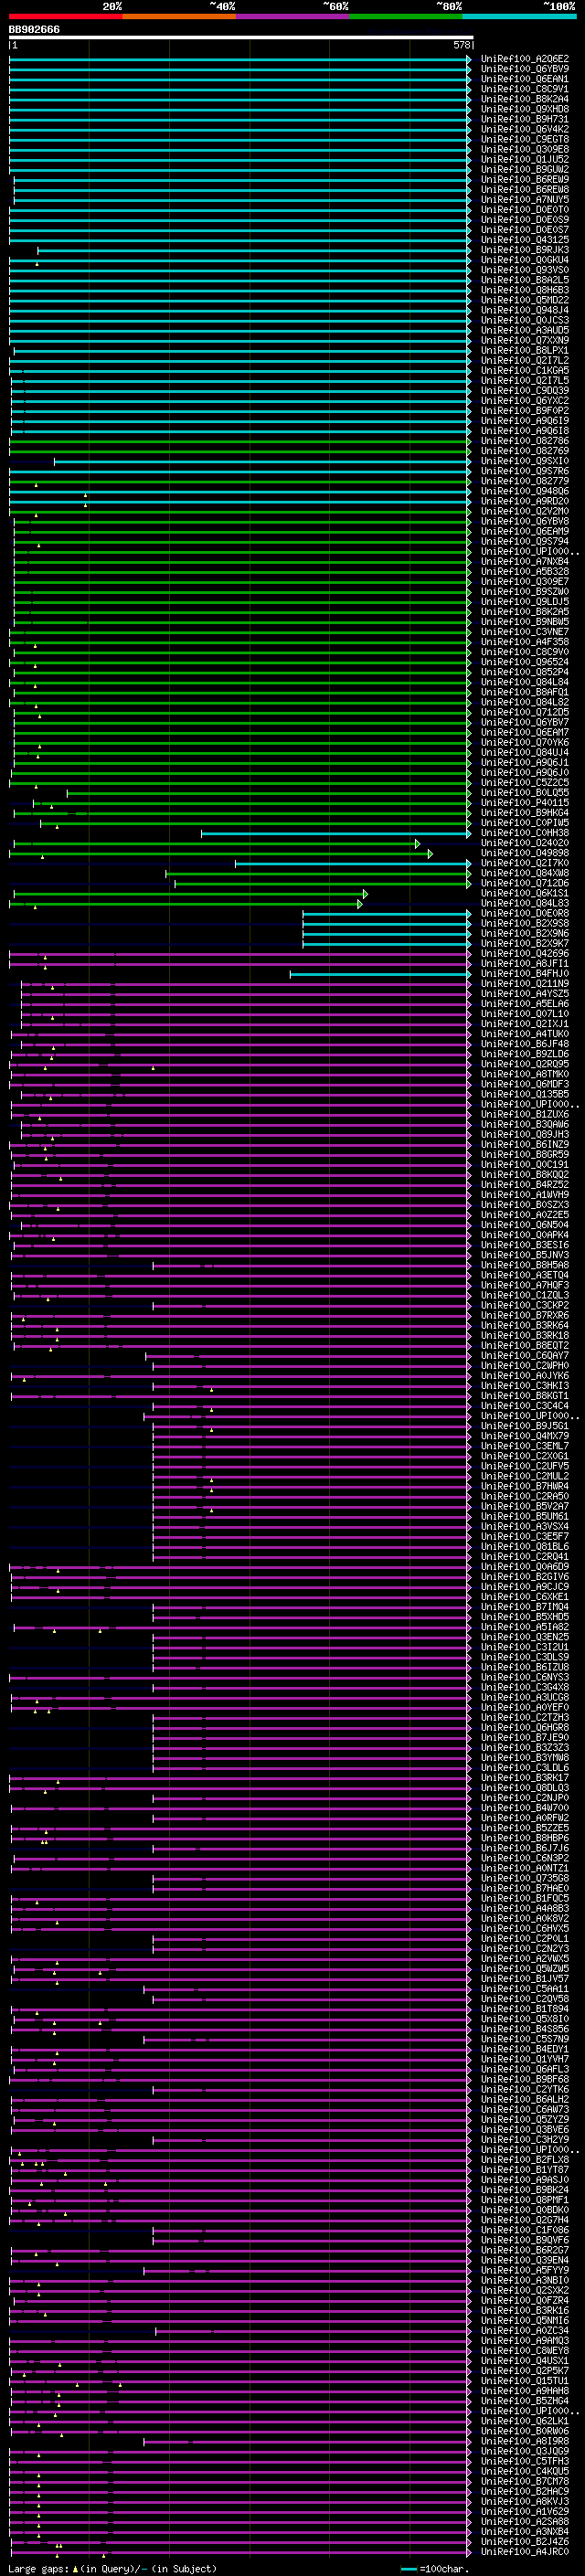Viewport: 585px width, 2576px height.
Task: Select UniRef100_B8LPX1 label
Action: (525, 351)
